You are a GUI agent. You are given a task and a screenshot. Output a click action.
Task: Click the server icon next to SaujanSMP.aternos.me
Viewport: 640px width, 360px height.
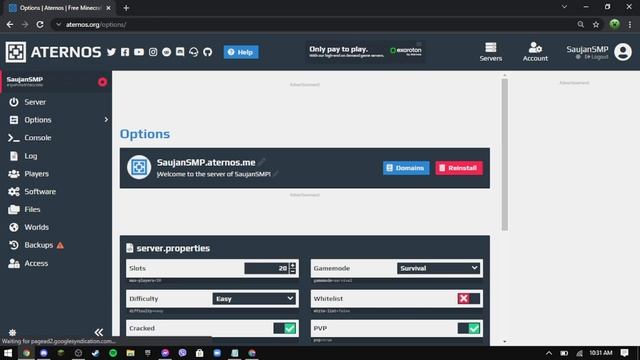(139, 167)
